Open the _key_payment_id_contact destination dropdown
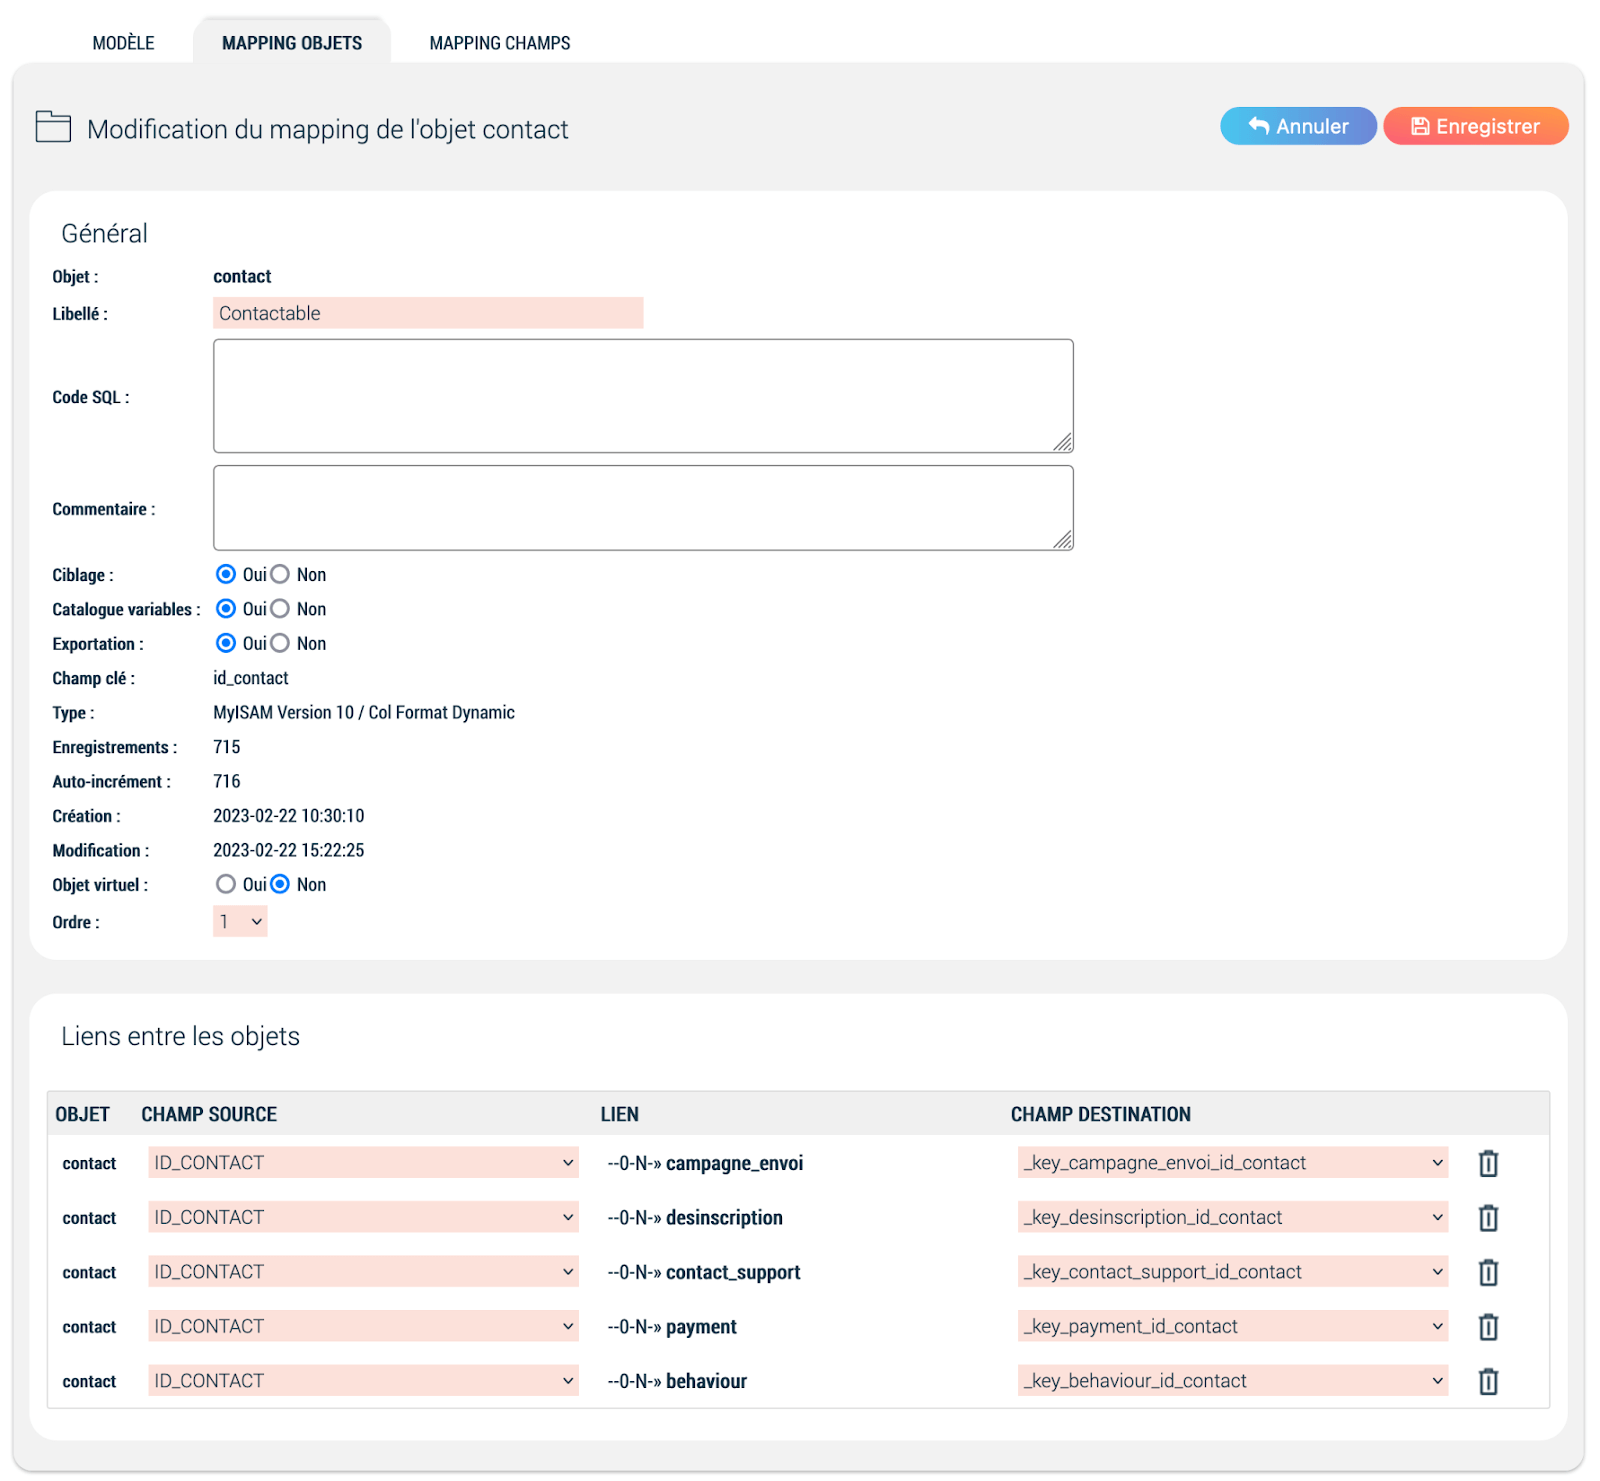Screen dimensions: 1600x1481 (1233, 1326)
